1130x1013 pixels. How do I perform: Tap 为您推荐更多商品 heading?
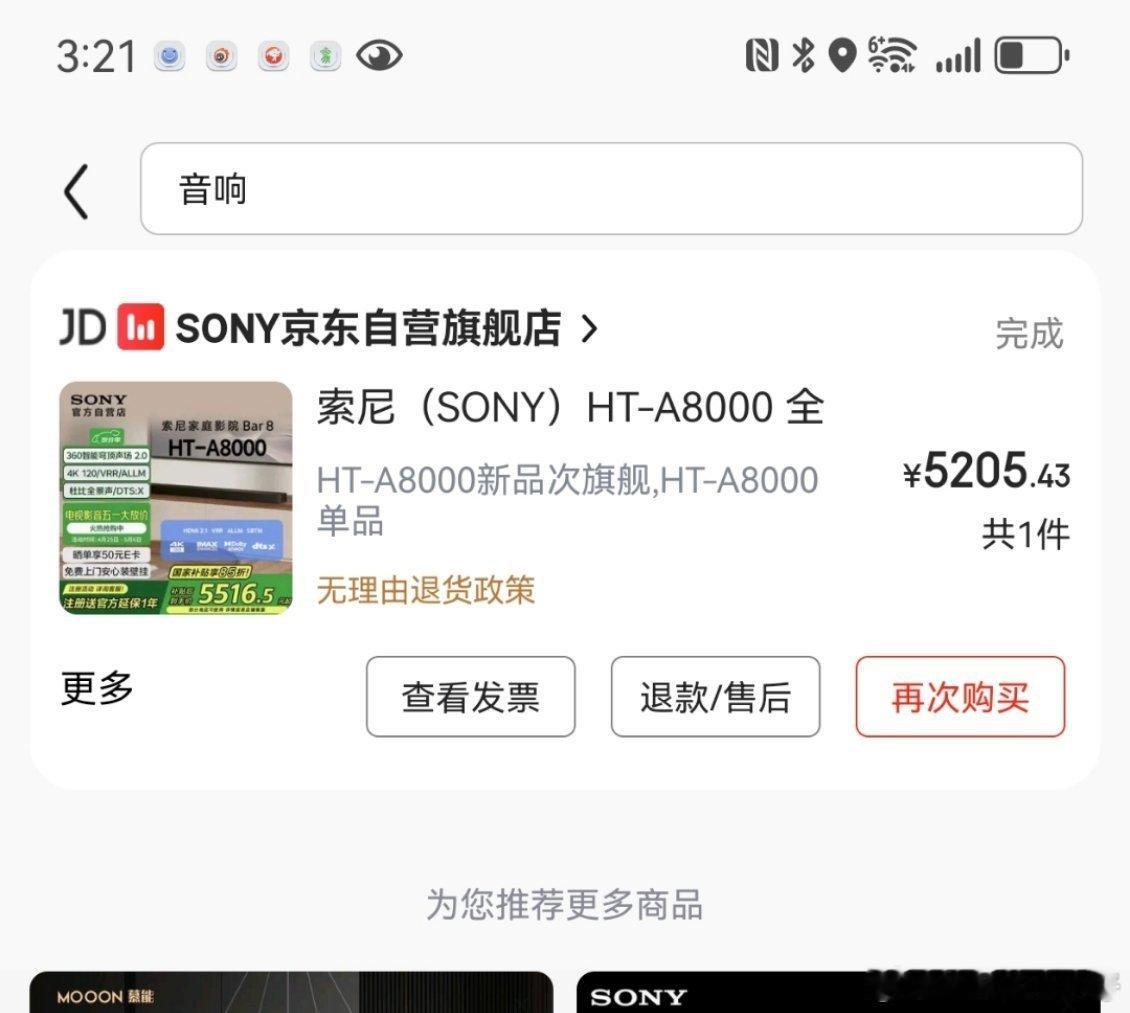[x=564, y=904]
